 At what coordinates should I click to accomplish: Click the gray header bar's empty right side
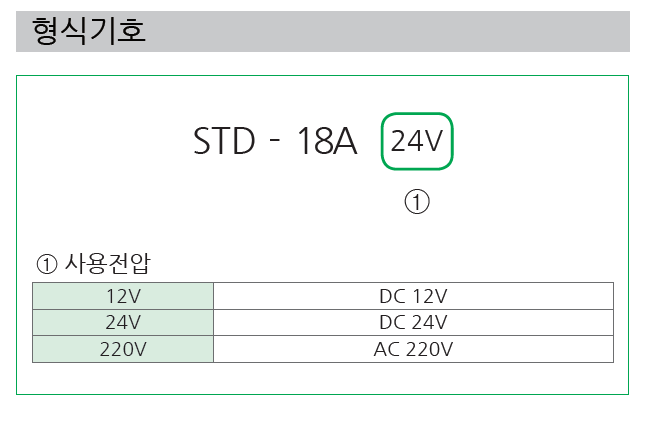(450, 30)
